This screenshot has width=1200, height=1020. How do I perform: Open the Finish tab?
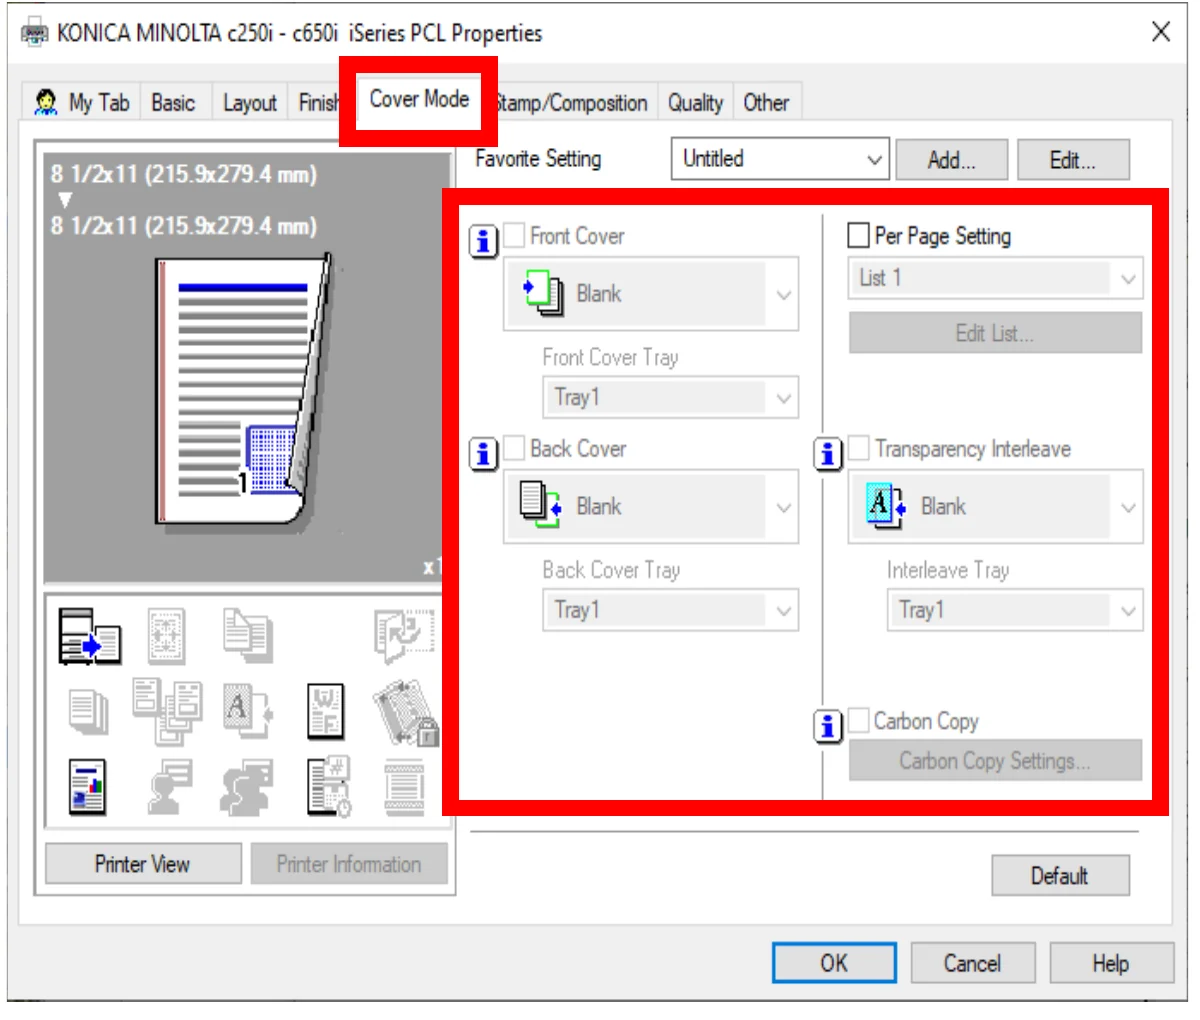(317, 103)
